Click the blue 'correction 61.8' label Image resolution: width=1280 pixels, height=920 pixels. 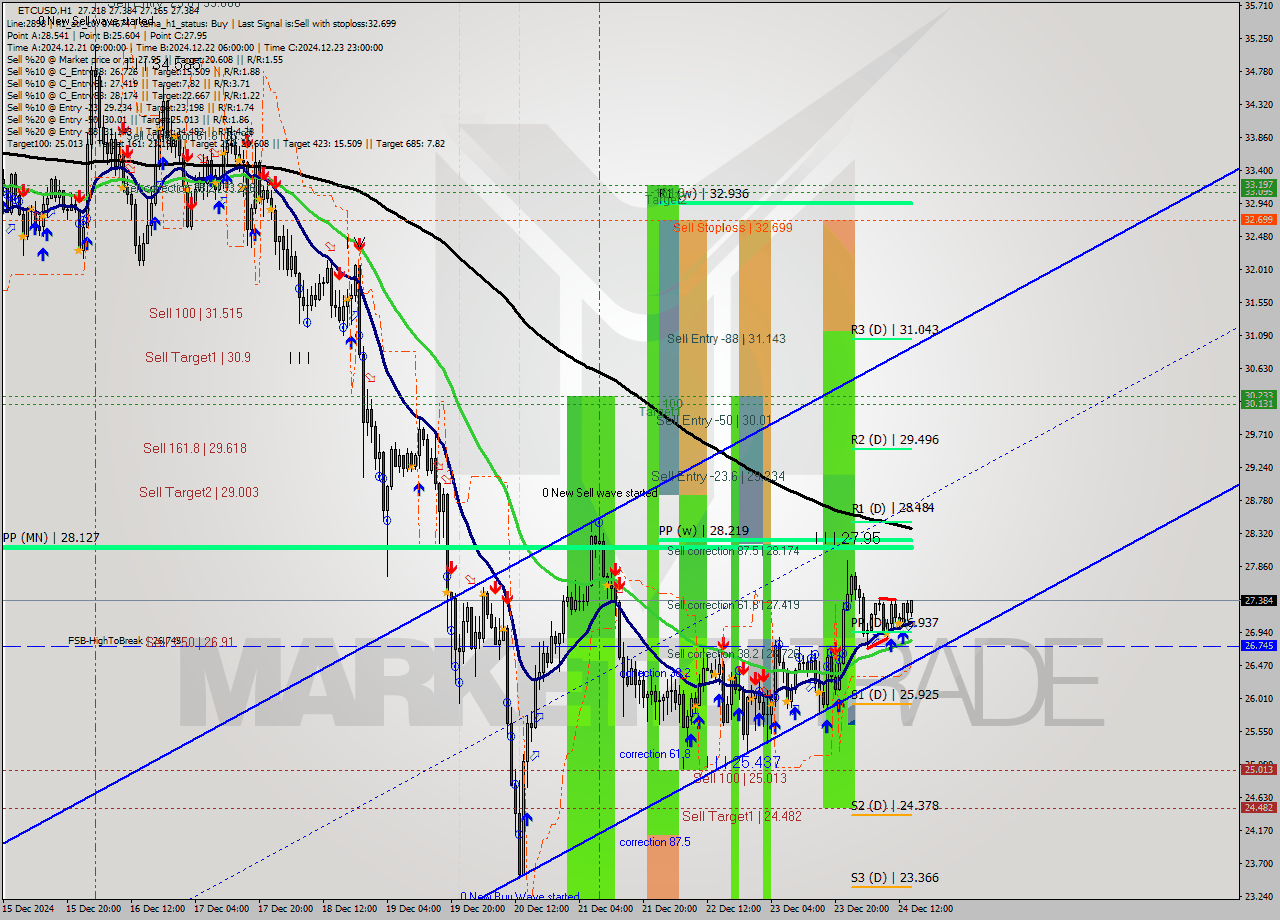click(654, 754)
